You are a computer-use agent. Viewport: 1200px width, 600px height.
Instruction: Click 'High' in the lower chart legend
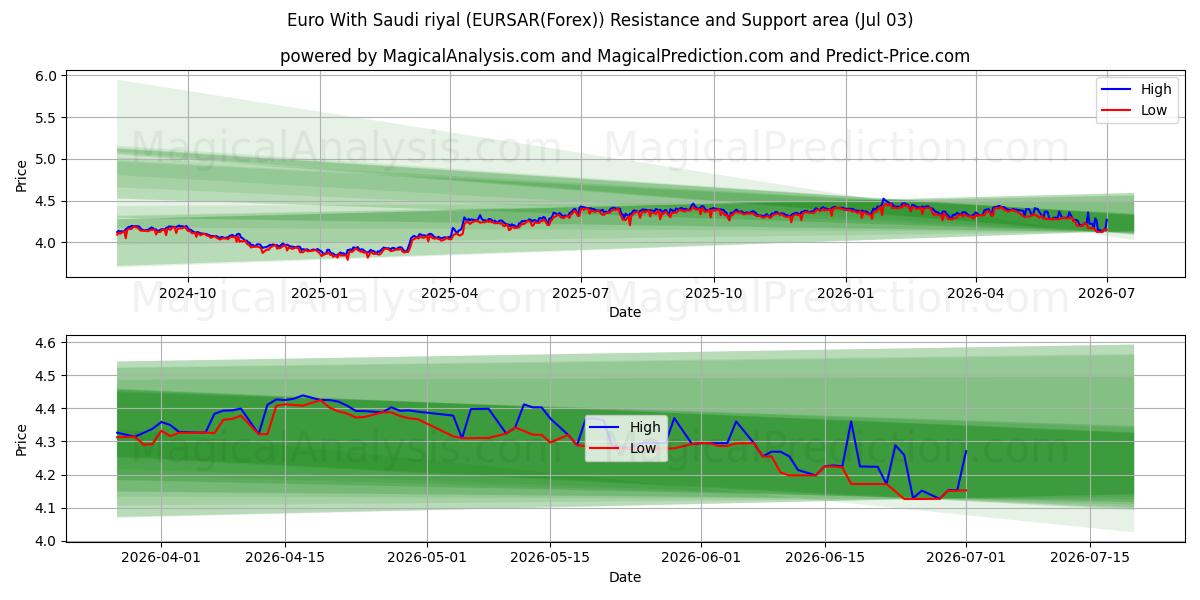click(645, 427)
